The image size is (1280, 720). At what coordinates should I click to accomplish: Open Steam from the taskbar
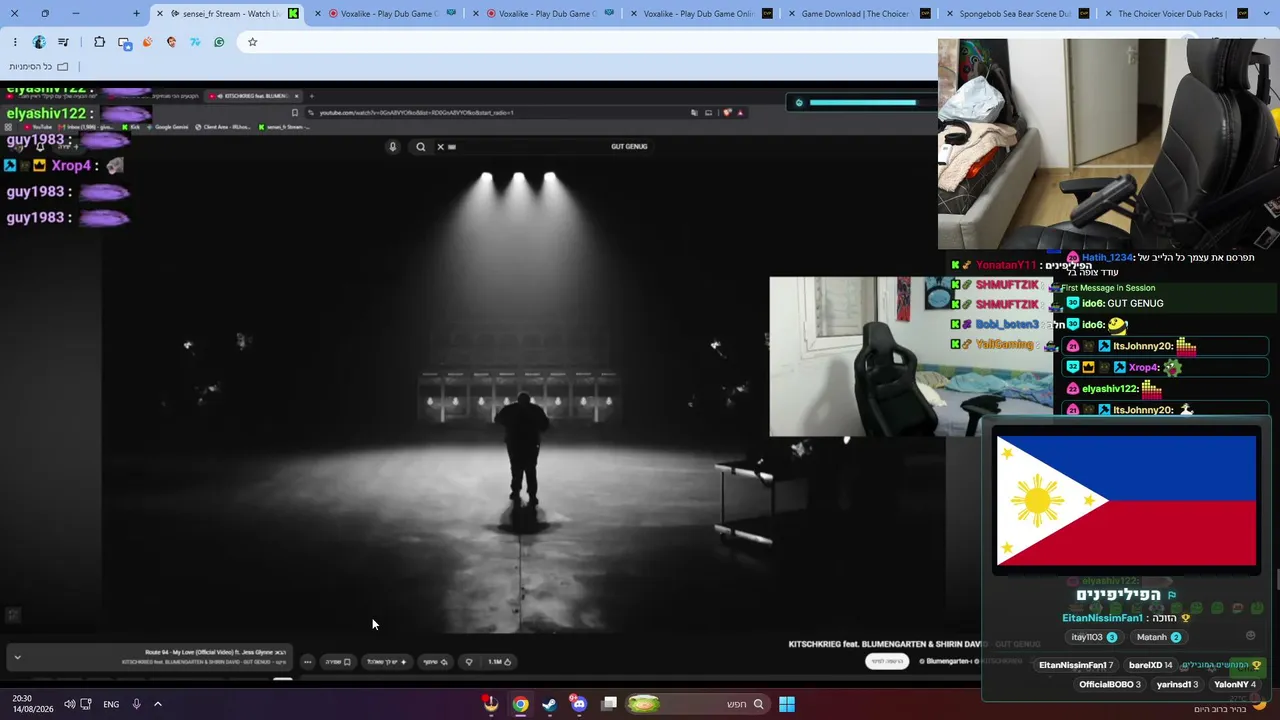tap(549, 704)
